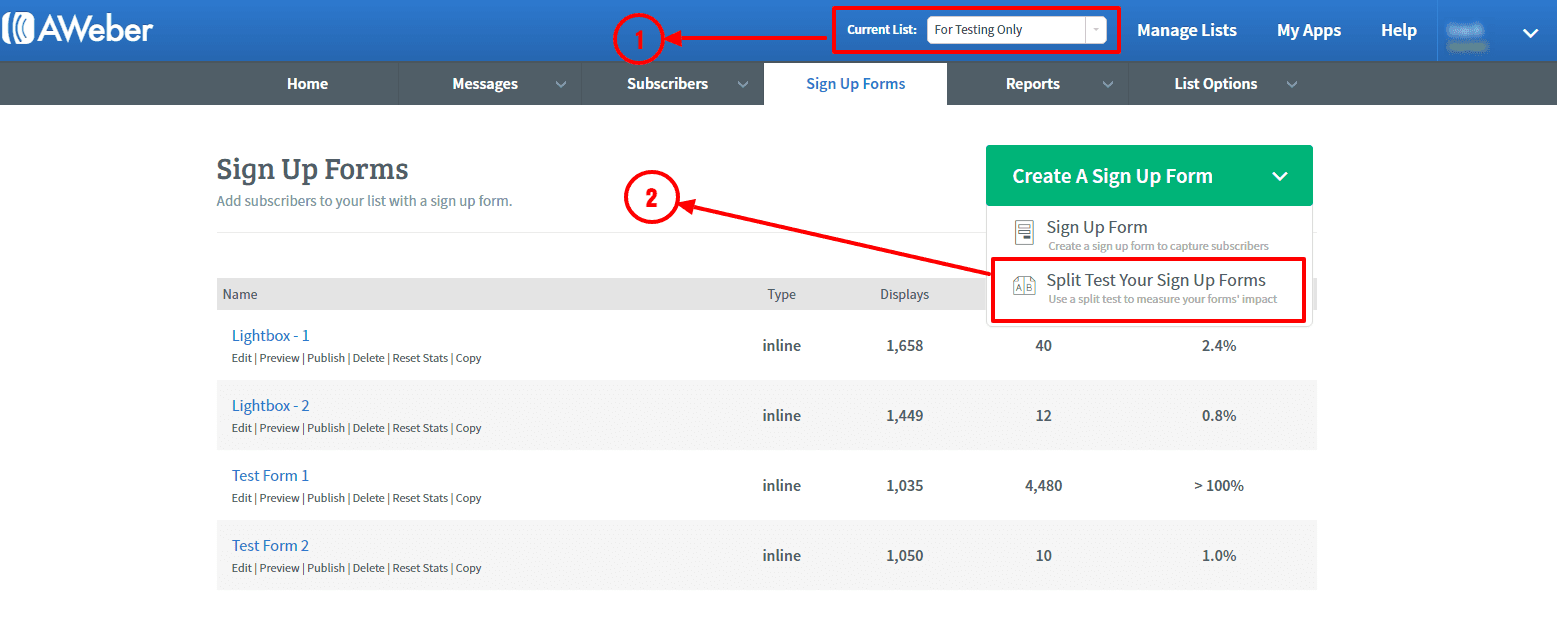This screenshot has height=630, width=1557.
Task: Delete Test Form 1
Action: pyautogui.click(x=368, y=498)
